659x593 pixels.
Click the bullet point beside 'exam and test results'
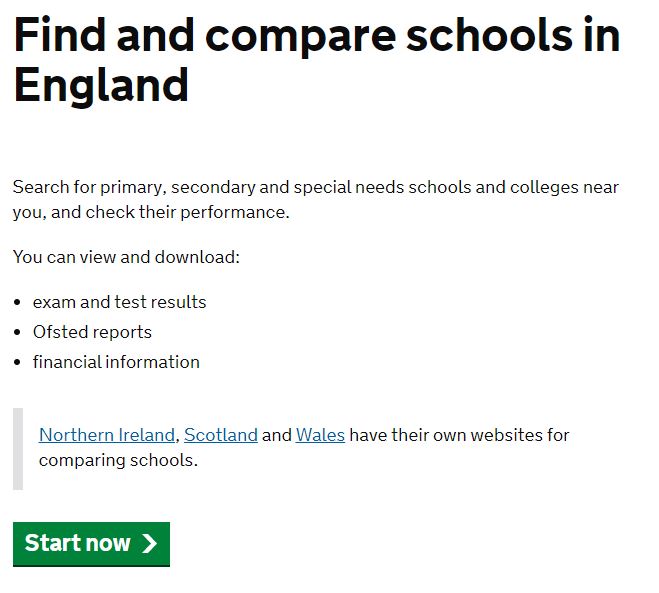pos(18,302)
